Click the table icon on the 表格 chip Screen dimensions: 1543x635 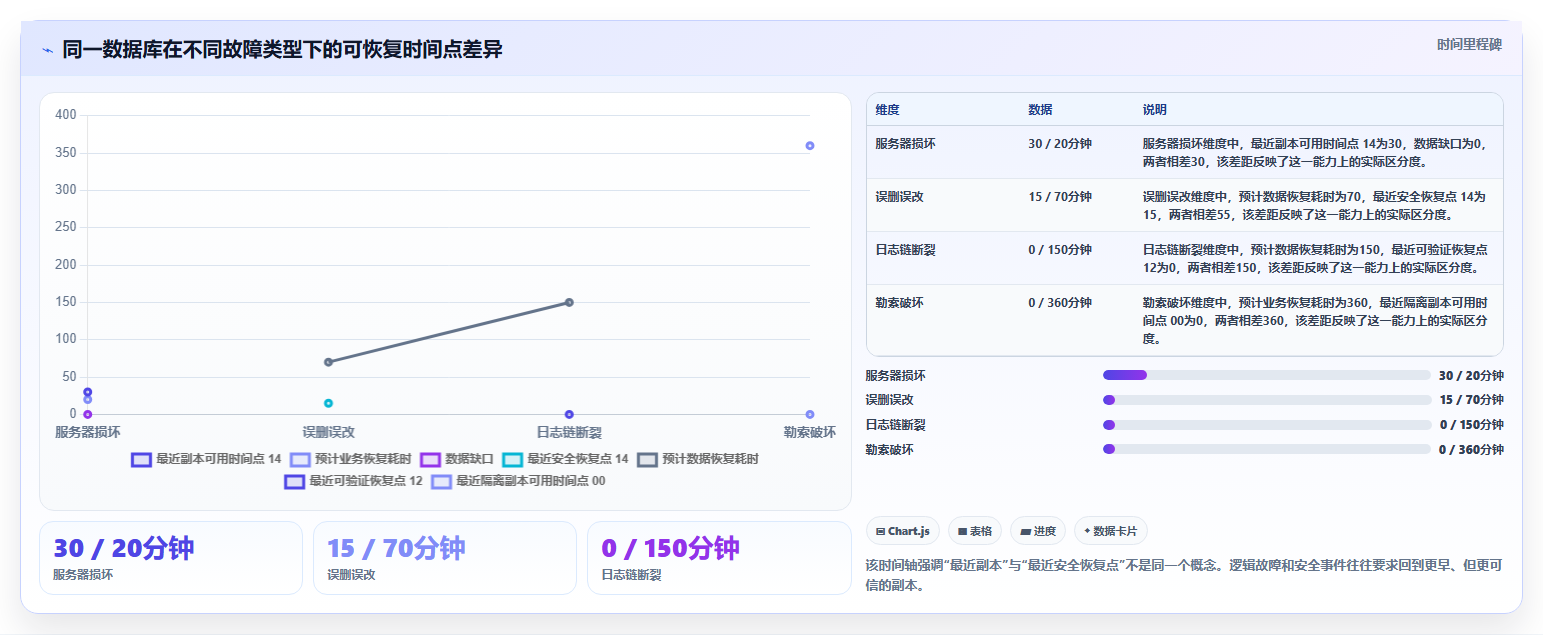click(x=962, y=531)
